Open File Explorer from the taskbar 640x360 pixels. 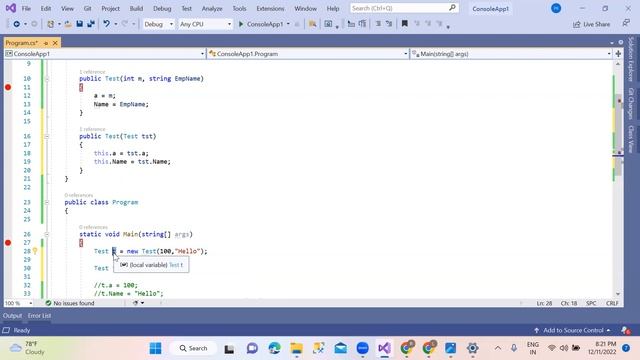[x=296, y=348]
